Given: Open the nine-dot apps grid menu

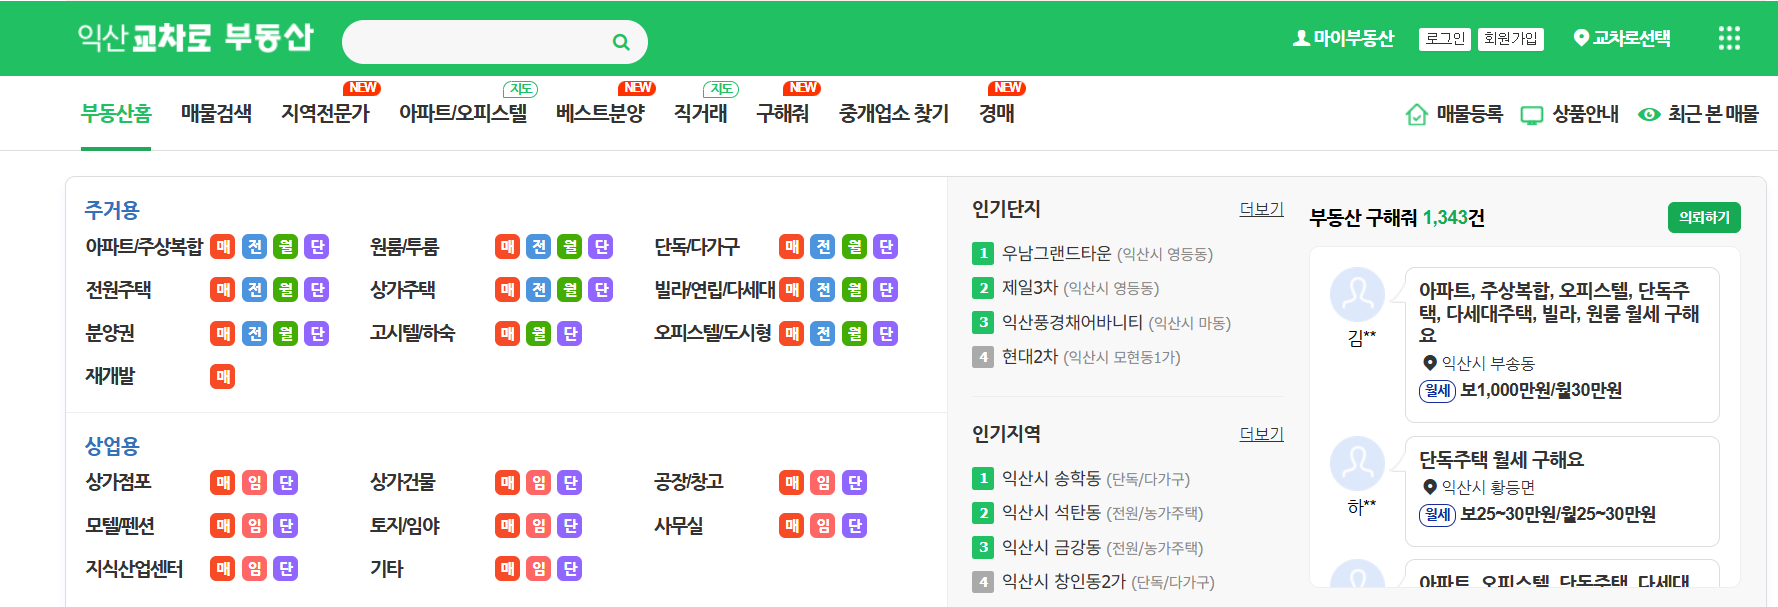Looking at the screenshot, I should click(1729, 38).
